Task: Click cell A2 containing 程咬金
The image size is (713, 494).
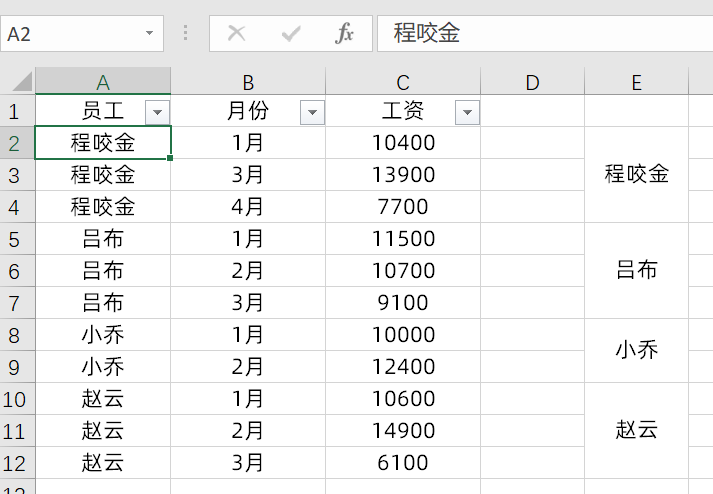Action: pos(103,143)
